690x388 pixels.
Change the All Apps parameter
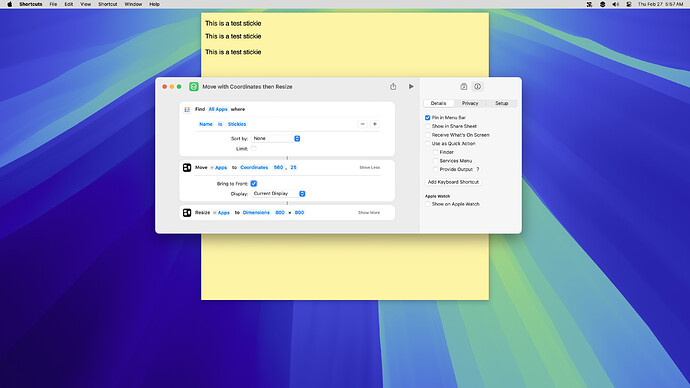[x=218, y=109]
